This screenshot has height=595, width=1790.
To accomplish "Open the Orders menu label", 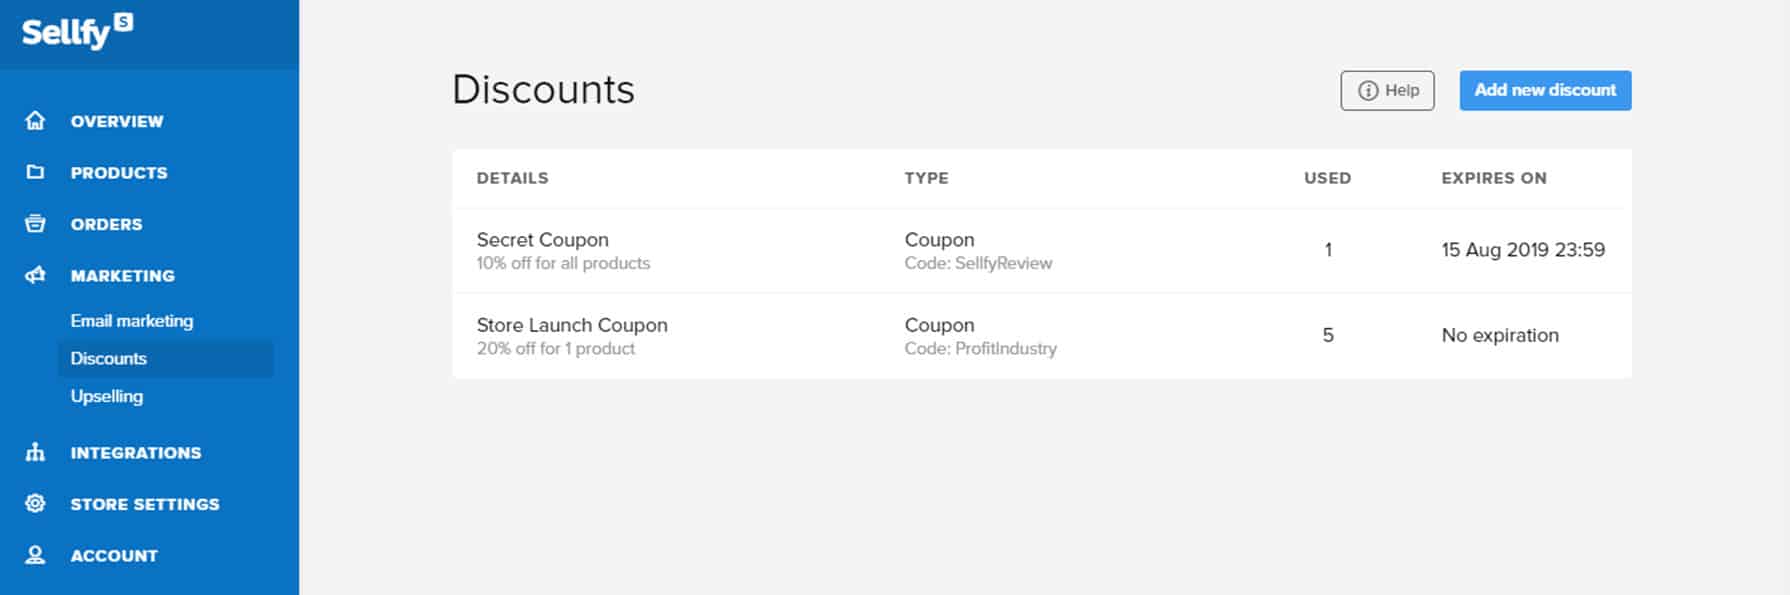I will pos(106,224).
